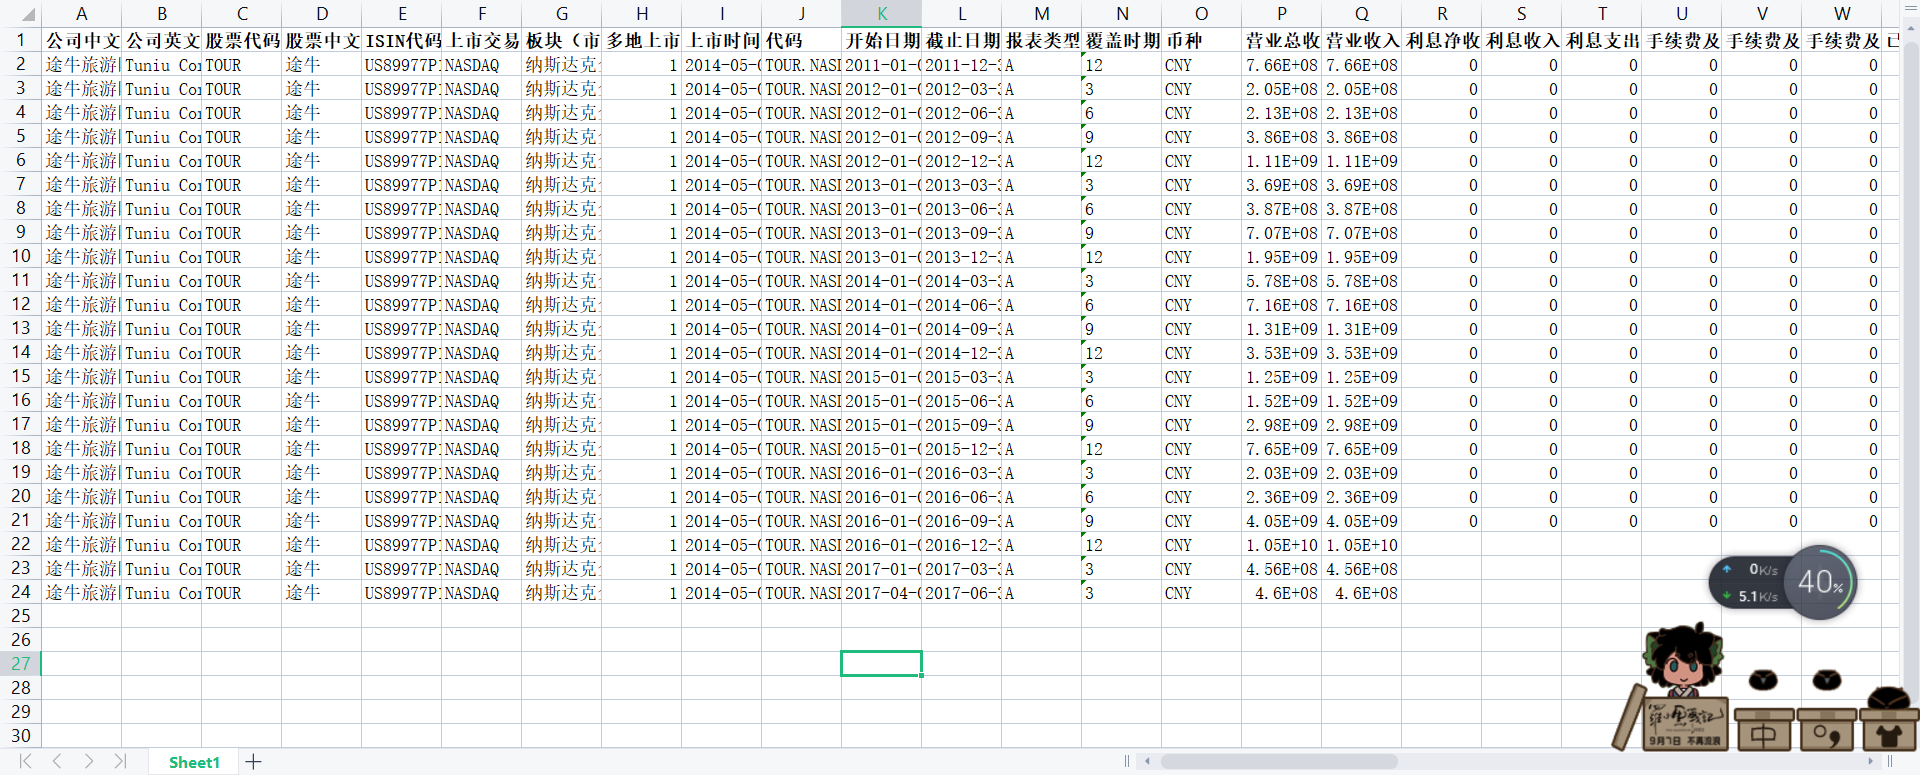Select row 12 header
The height and width of the screenshot is (775, 1920).
click(x=20, y=304)
